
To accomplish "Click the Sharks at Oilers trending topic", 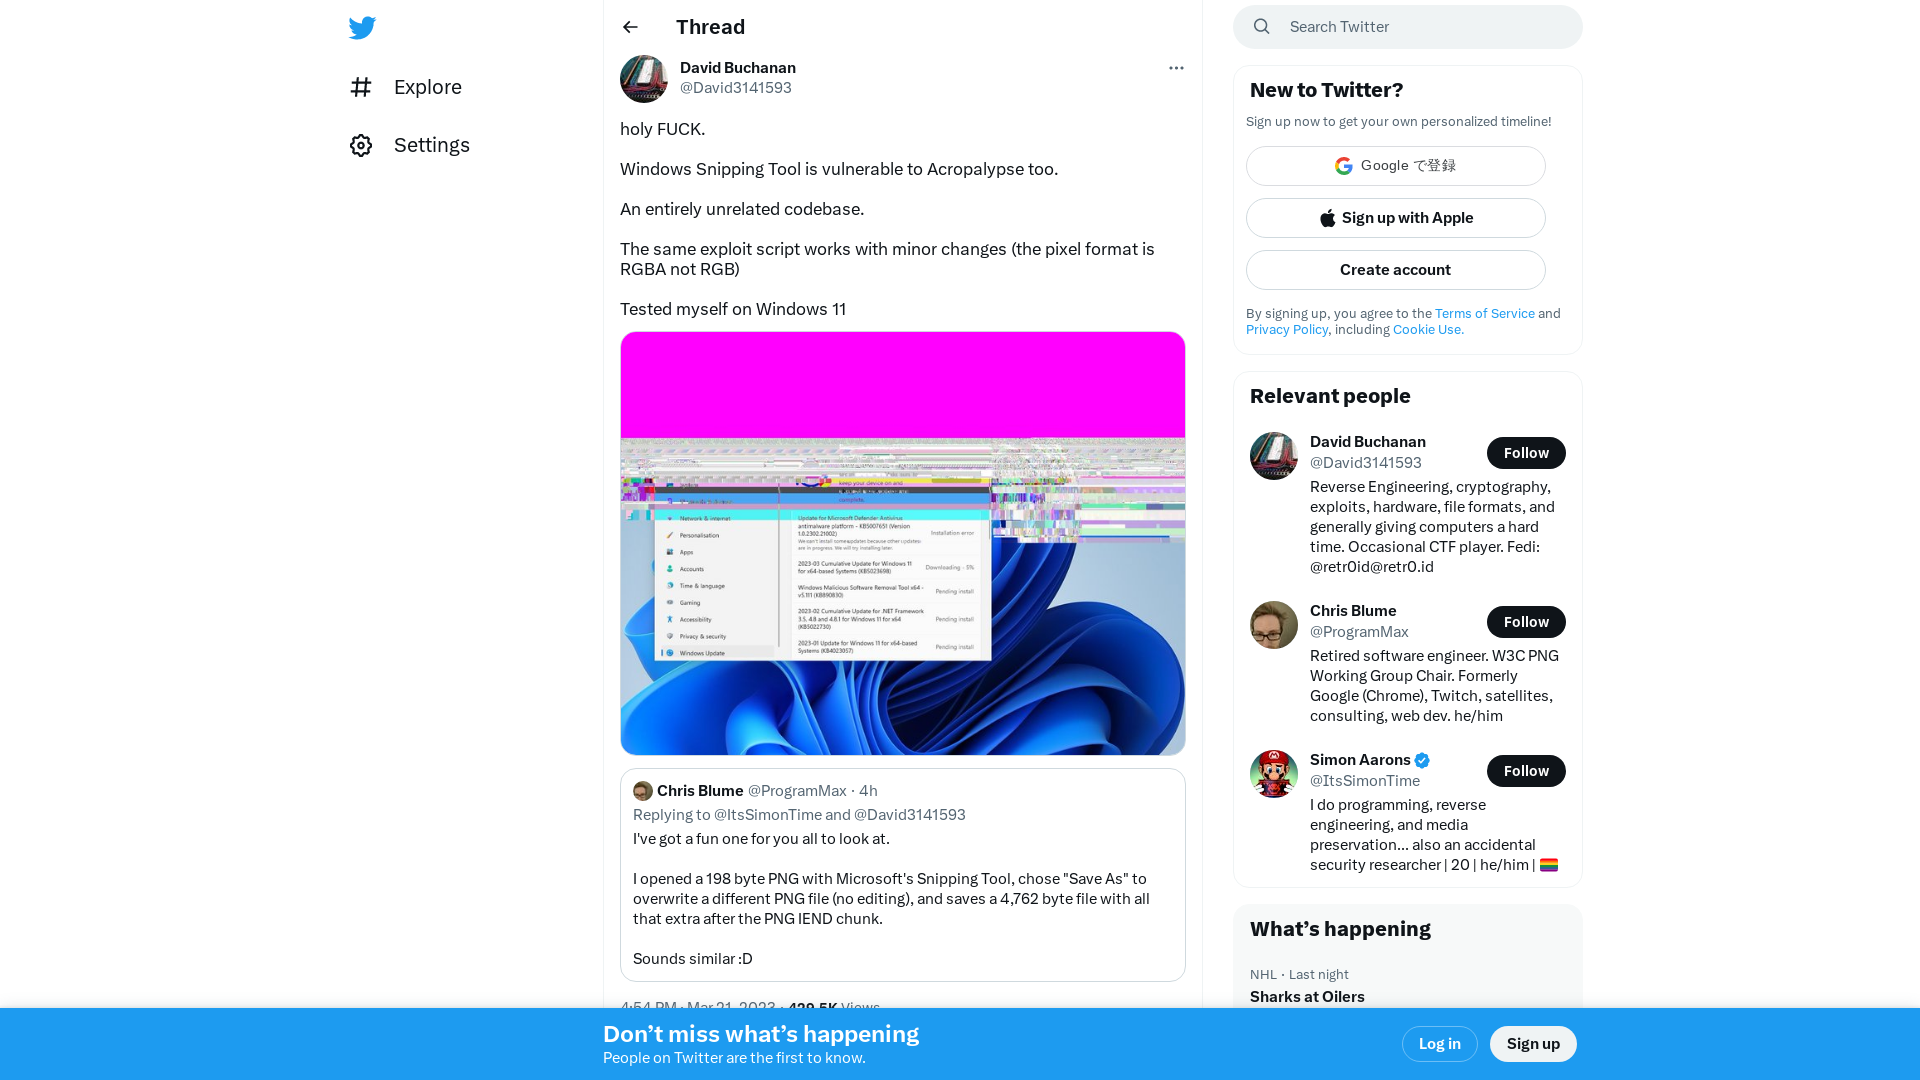I will point(1307,996).
